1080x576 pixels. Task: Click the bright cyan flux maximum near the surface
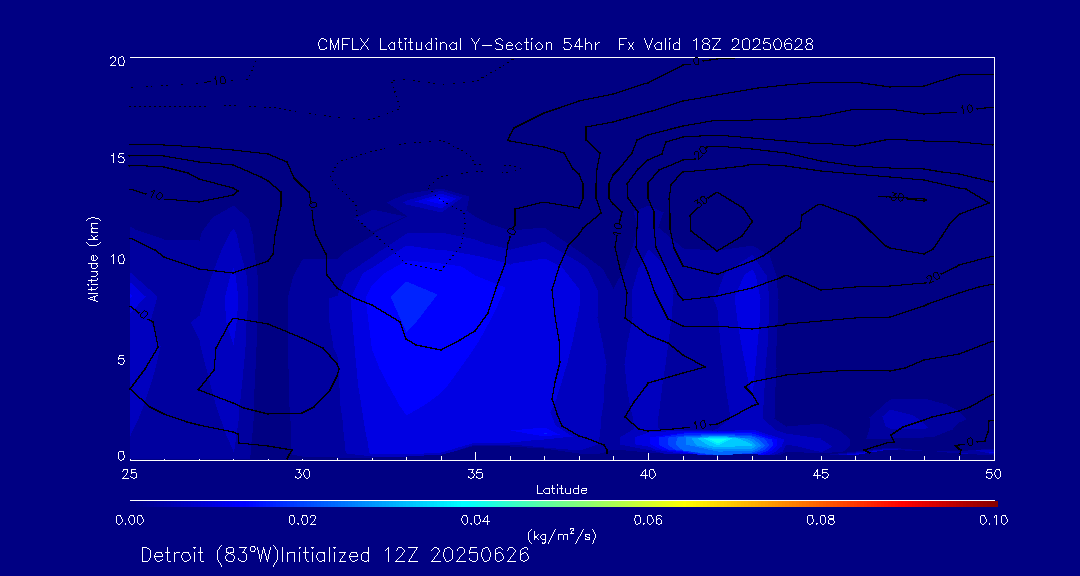[x=718, y=441]
